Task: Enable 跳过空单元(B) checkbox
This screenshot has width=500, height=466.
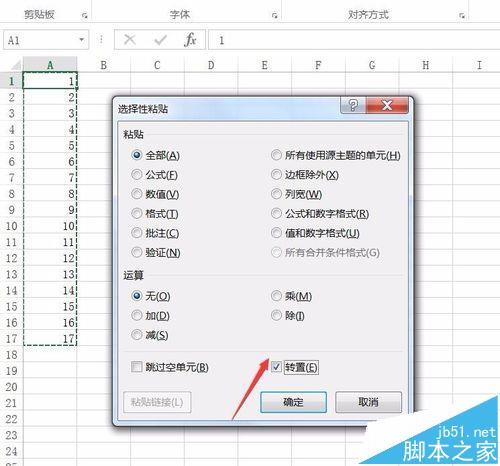Action: pyautogui.click(x=137, y=367)
